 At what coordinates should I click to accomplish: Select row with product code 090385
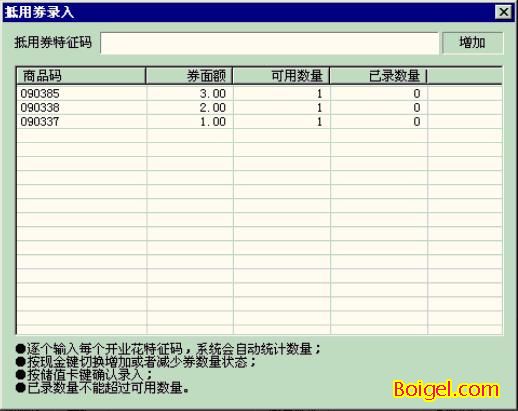coord(259,93)
